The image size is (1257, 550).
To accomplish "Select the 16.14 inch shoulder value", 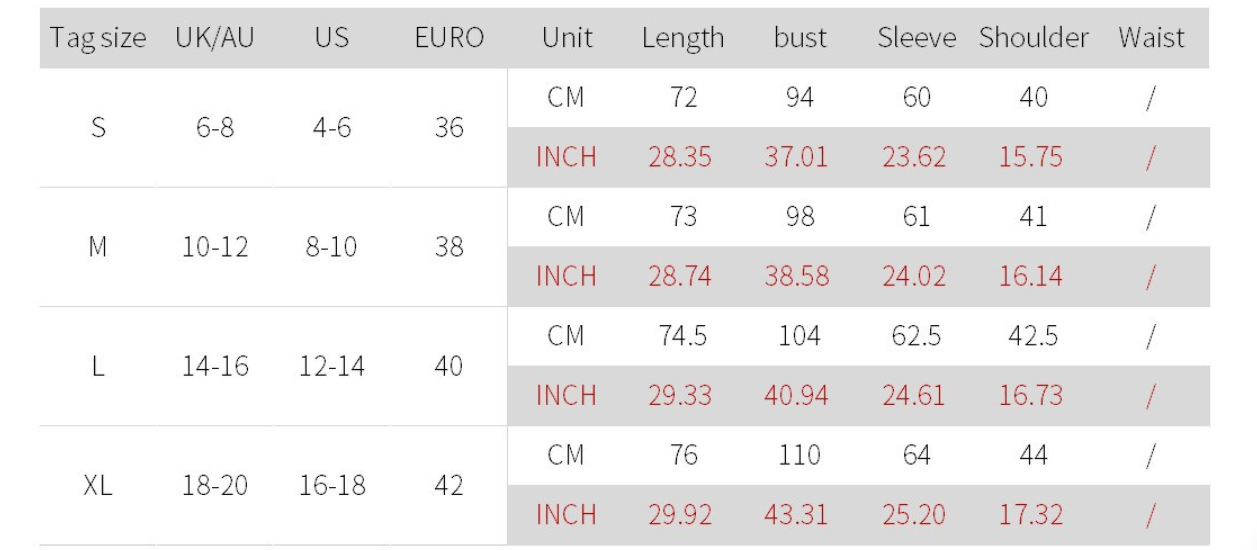I will [1031, 277].
